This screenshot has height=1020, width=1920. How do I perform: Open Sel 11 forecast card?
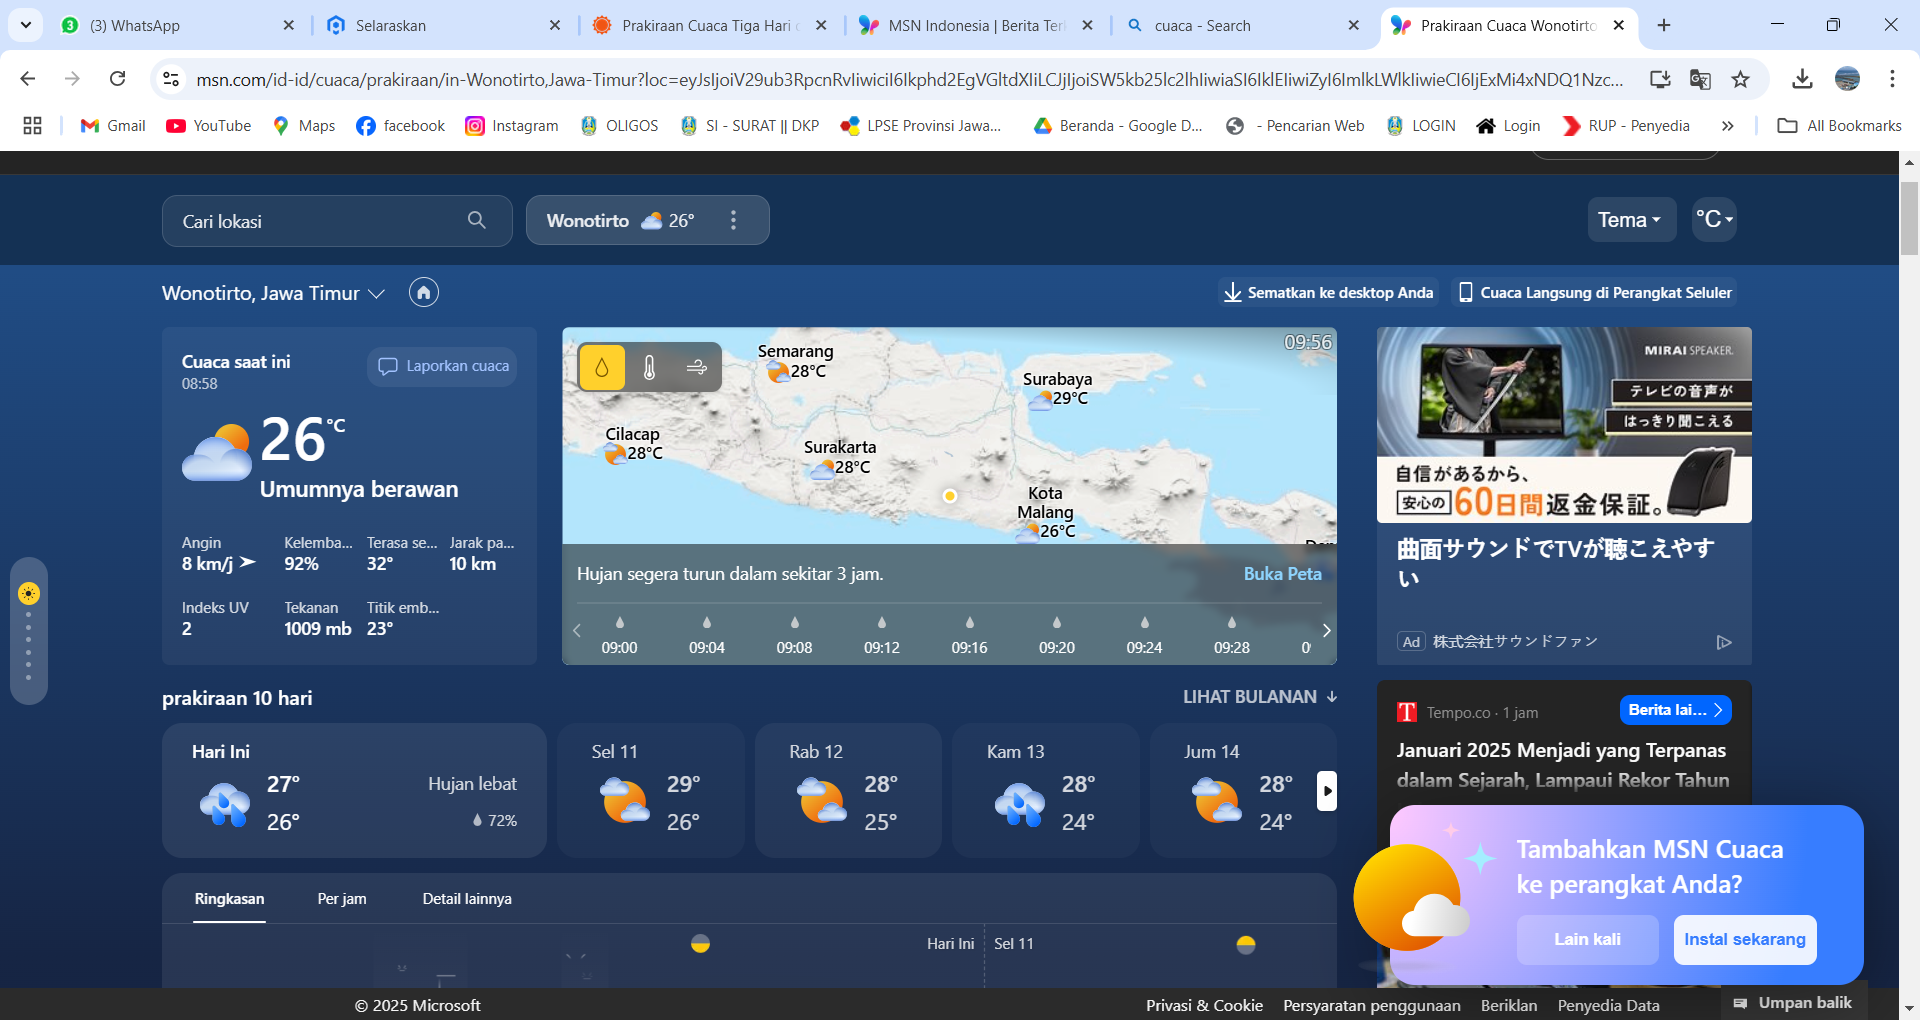tap(651, 790)
